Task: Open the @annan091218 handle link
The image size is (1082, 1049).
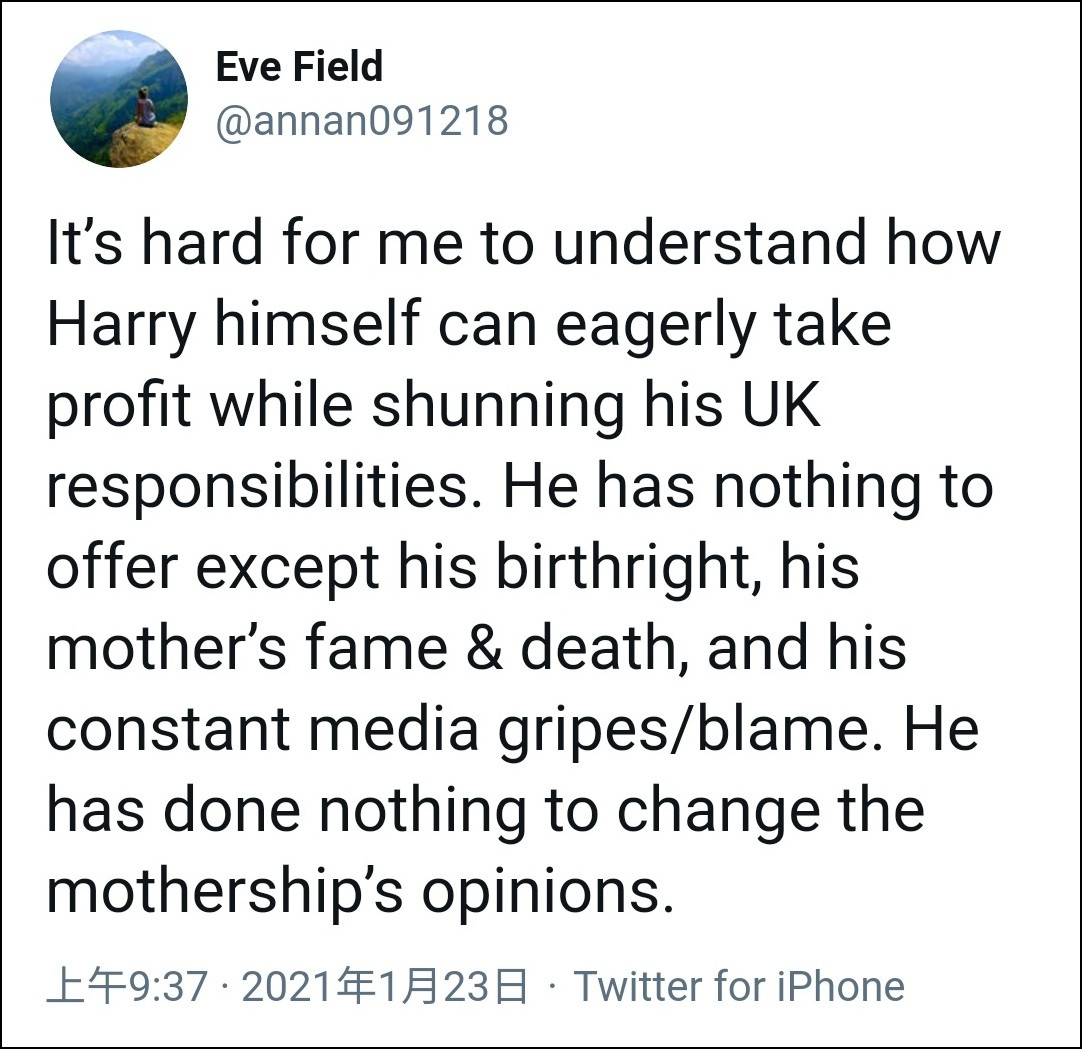Action: 362,122
